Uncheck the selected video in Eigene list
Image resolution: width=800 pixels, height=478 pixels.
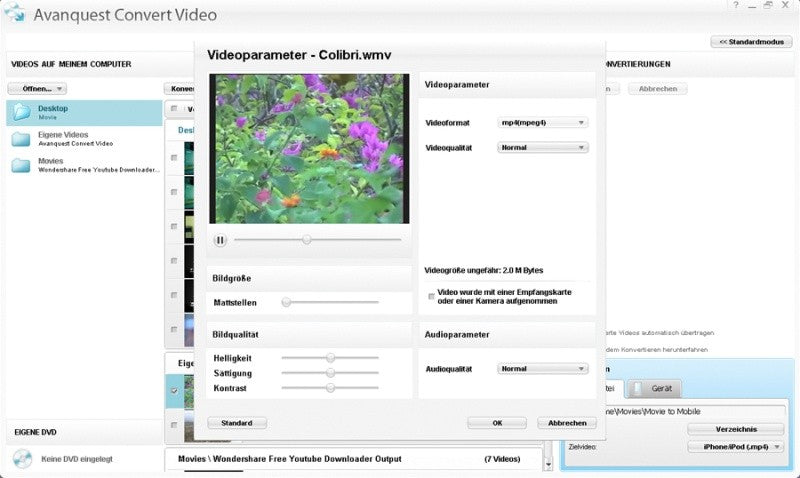[x=174, y=391]
